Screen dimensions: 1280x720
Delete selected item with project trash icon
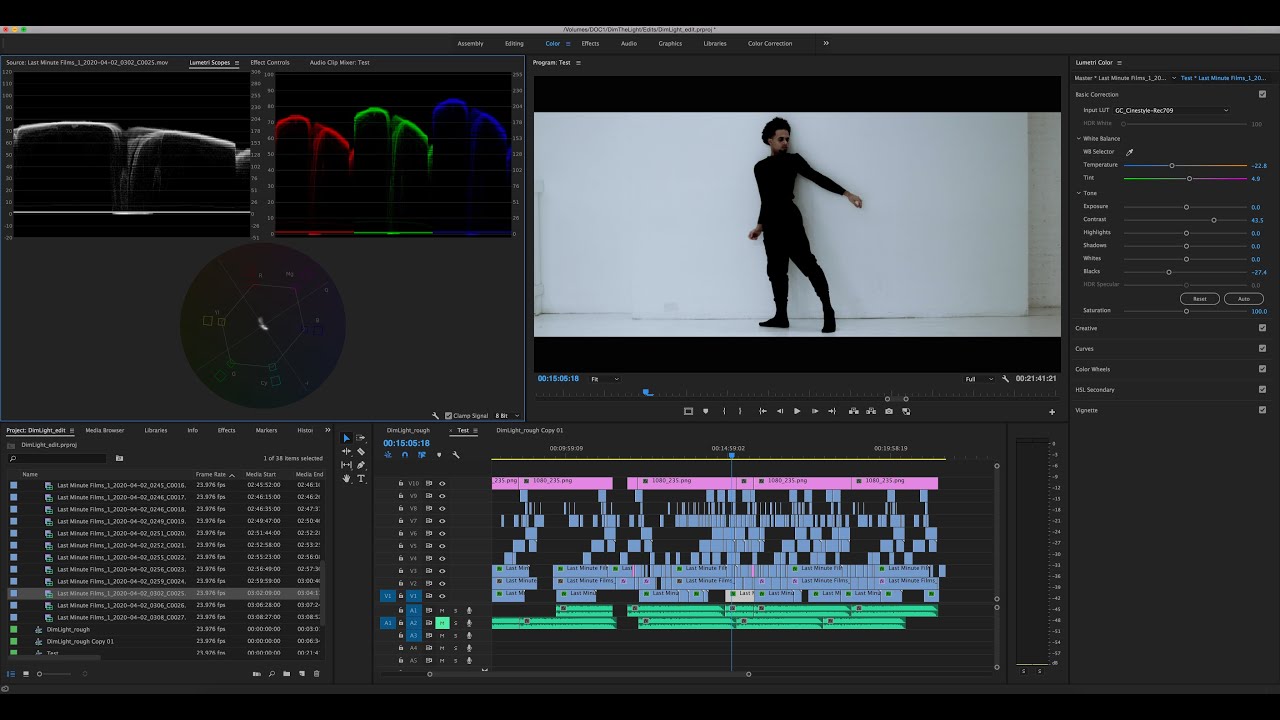[317, 674]
